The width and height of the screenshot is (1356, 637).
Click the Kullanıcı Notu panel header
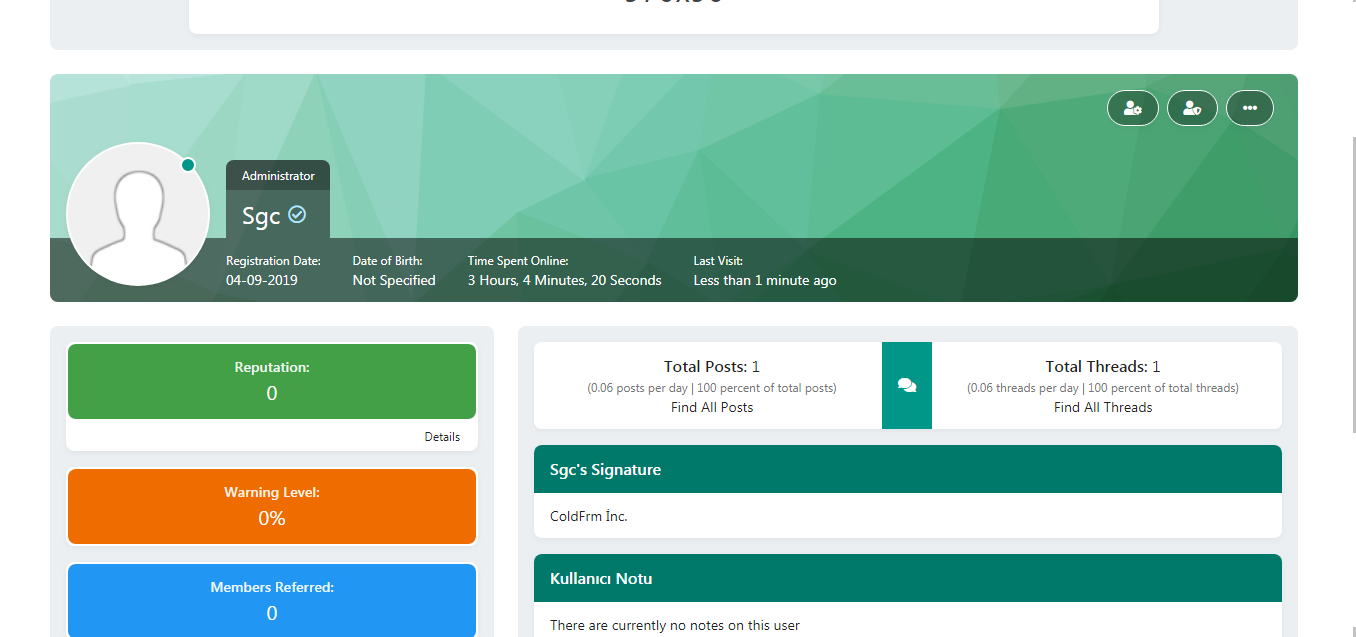pos(907,578)
